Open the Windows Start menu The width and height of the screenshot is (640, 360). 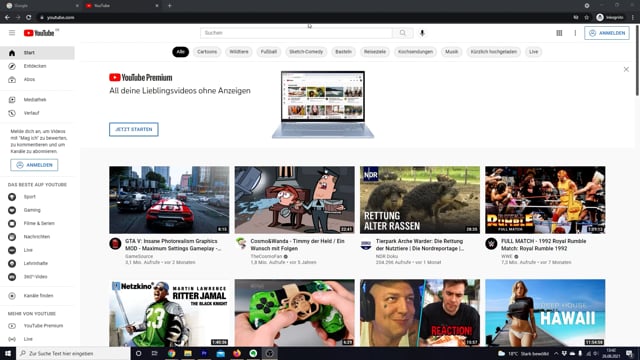(8, 353)
